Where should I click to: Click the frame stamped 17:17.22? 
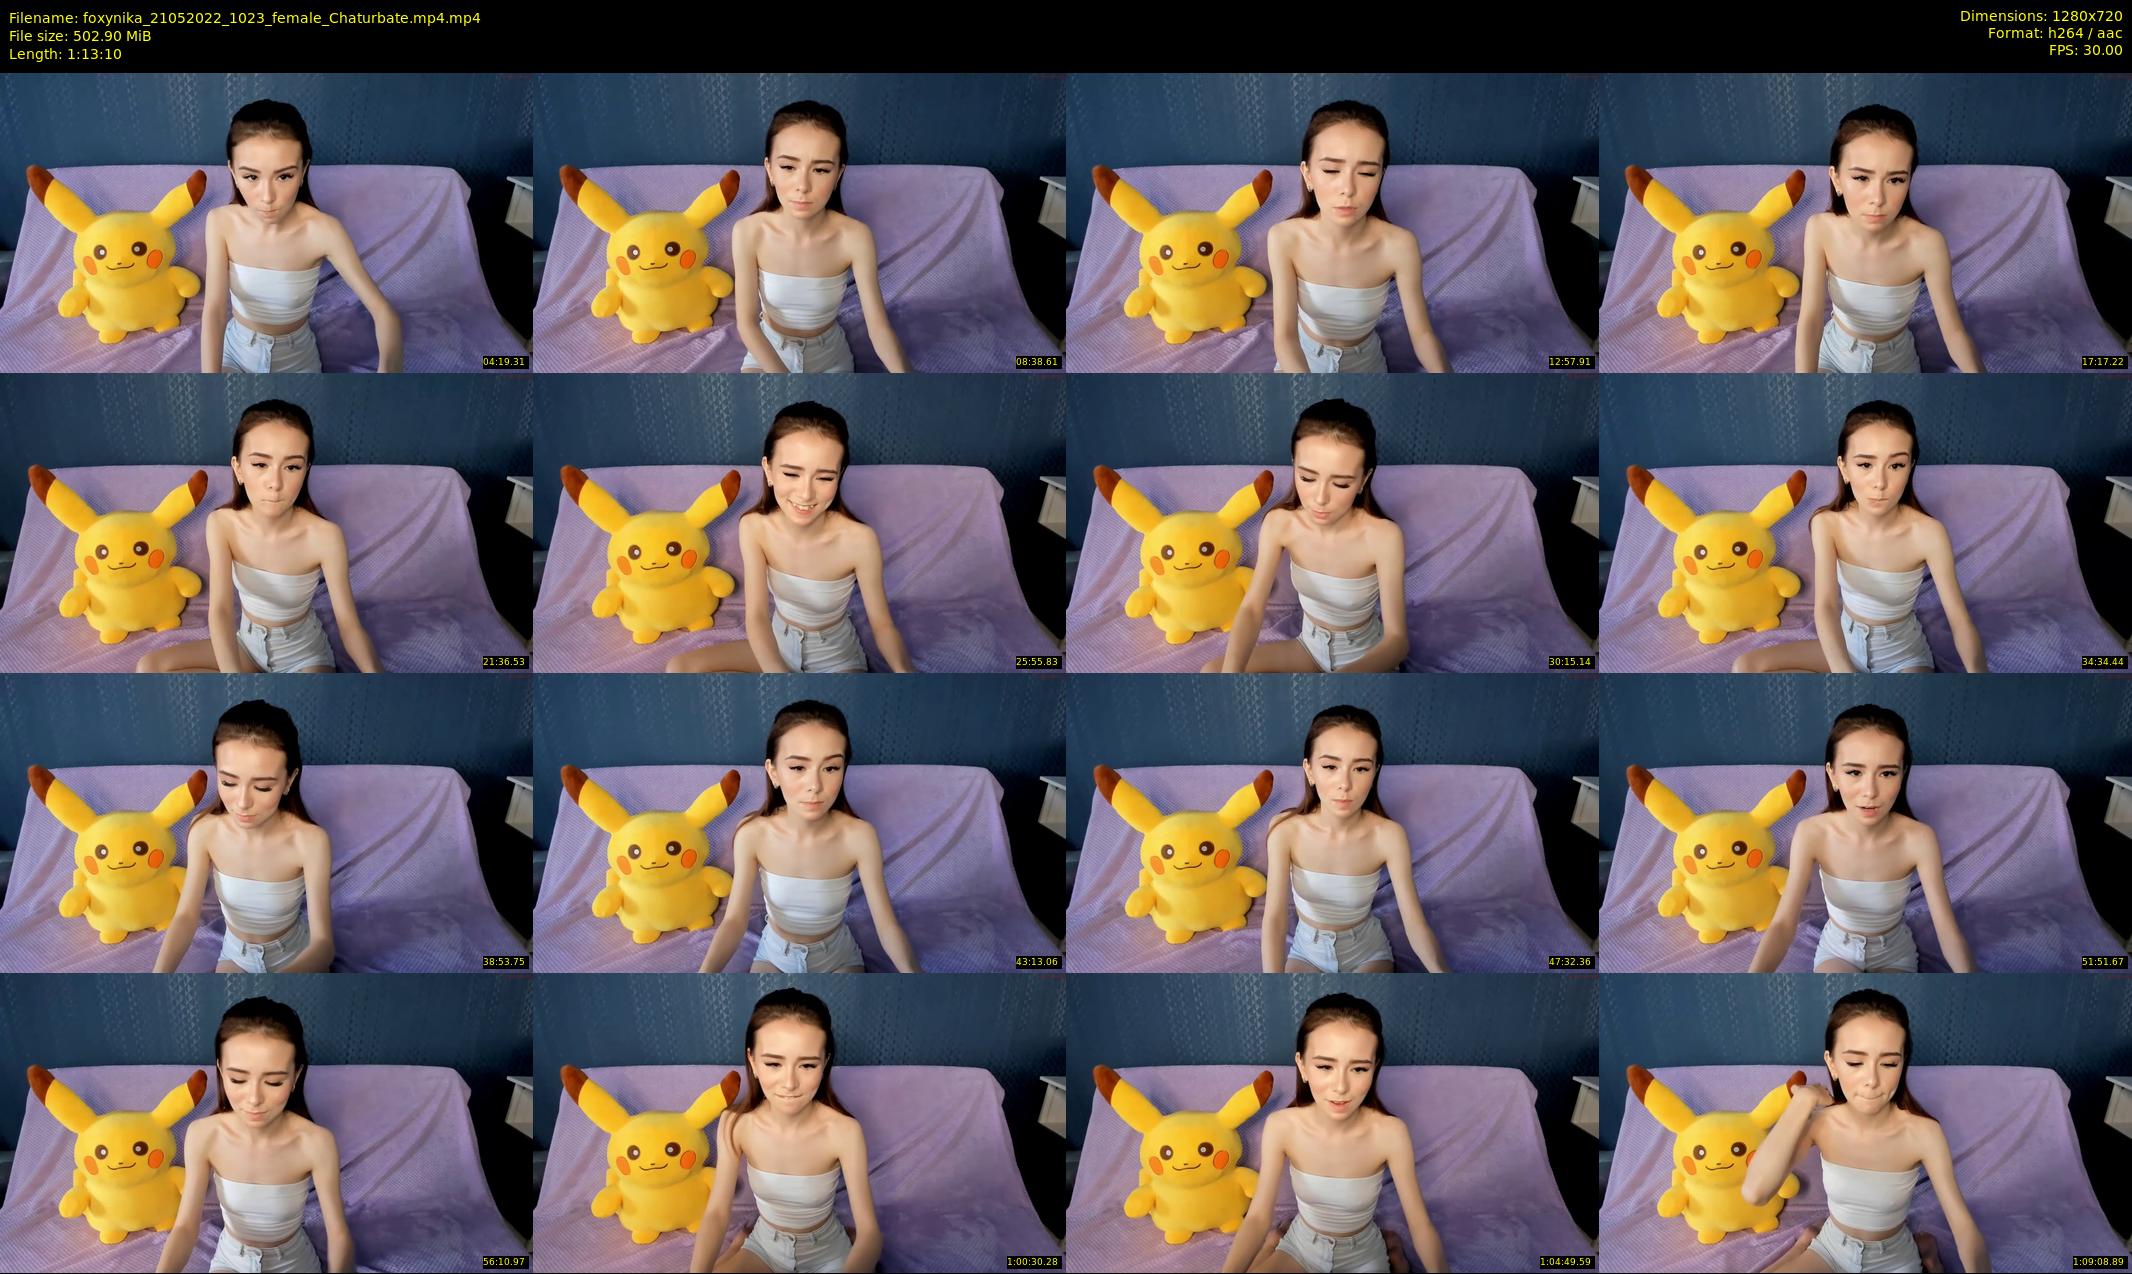(1865, 222)
